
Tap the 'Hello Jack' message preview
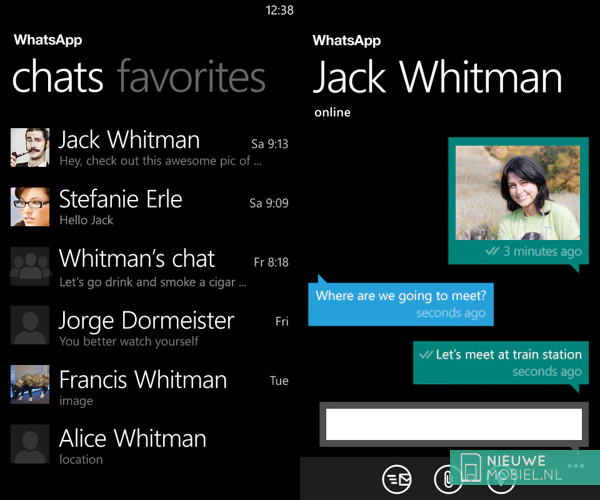(86, 220)
